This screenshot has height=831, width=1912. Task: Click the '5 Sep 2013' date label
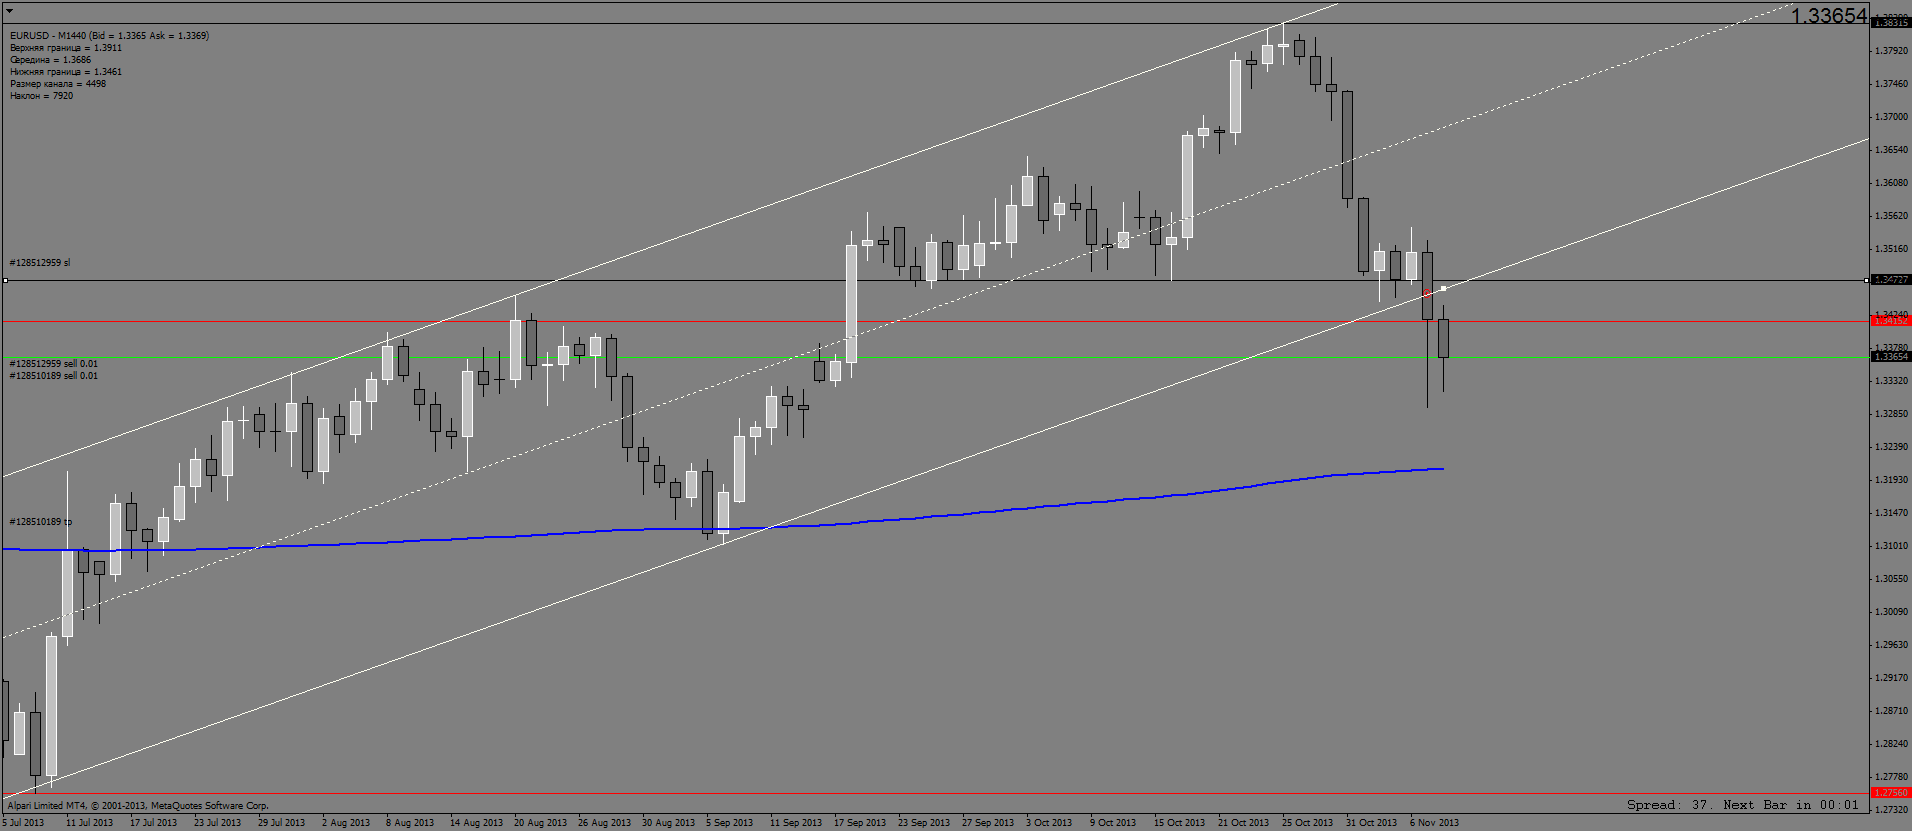pos(730,823)
